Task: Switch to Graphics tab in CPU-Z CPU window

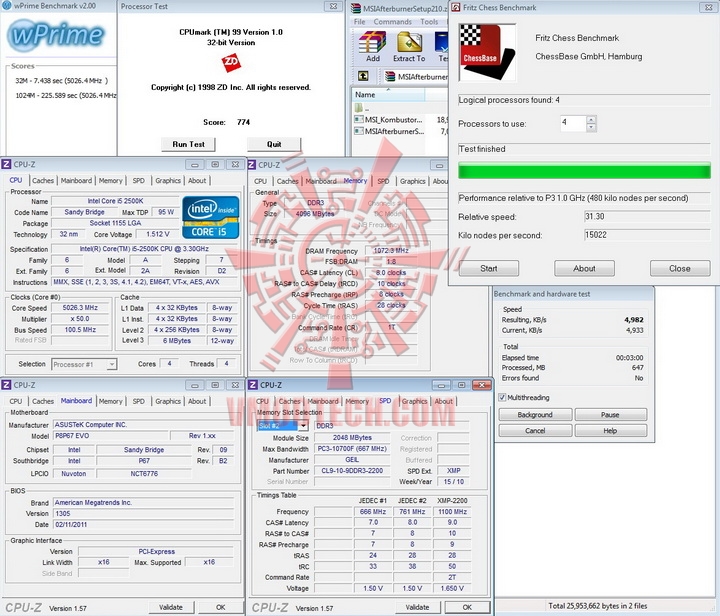Action: coord(168,180)
